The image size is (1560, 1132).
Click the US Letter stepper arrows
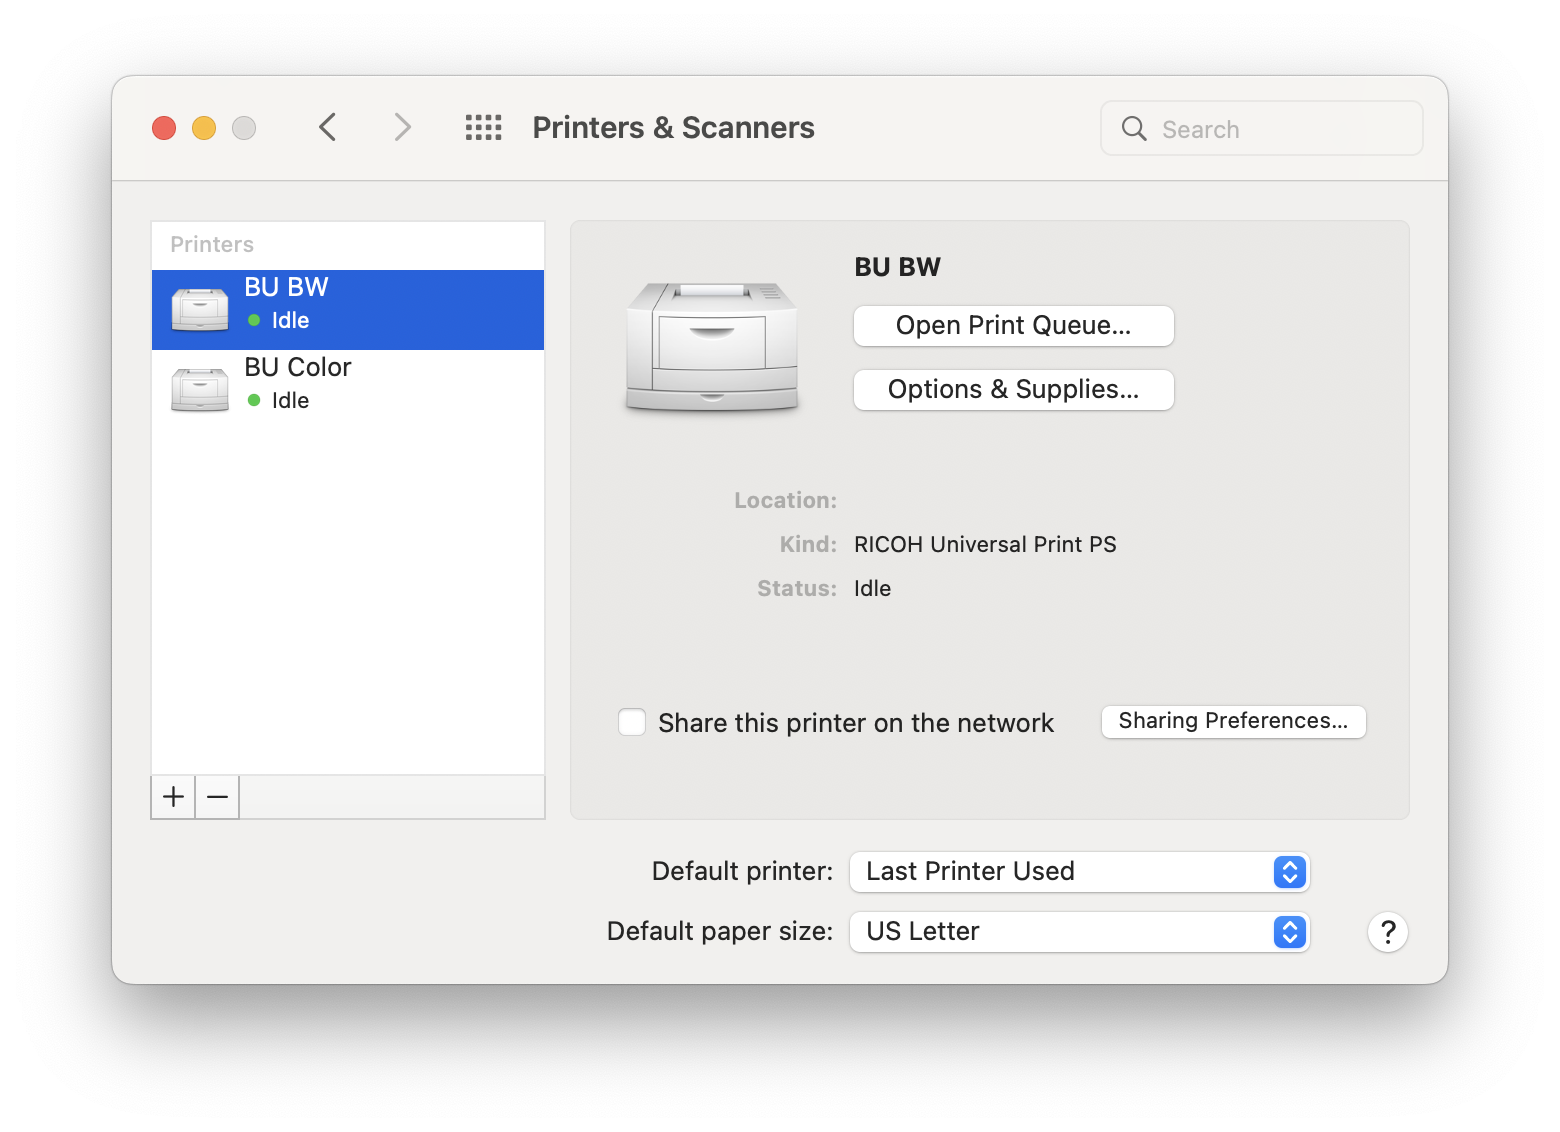[x=1290, y=931]
